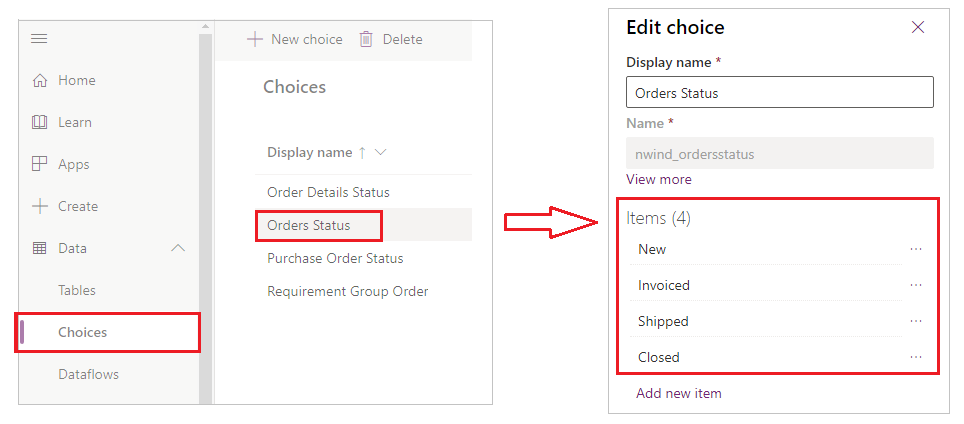Click the Learn book icon
The height and width of the screenshot is (424, 964).
[40, 123]
